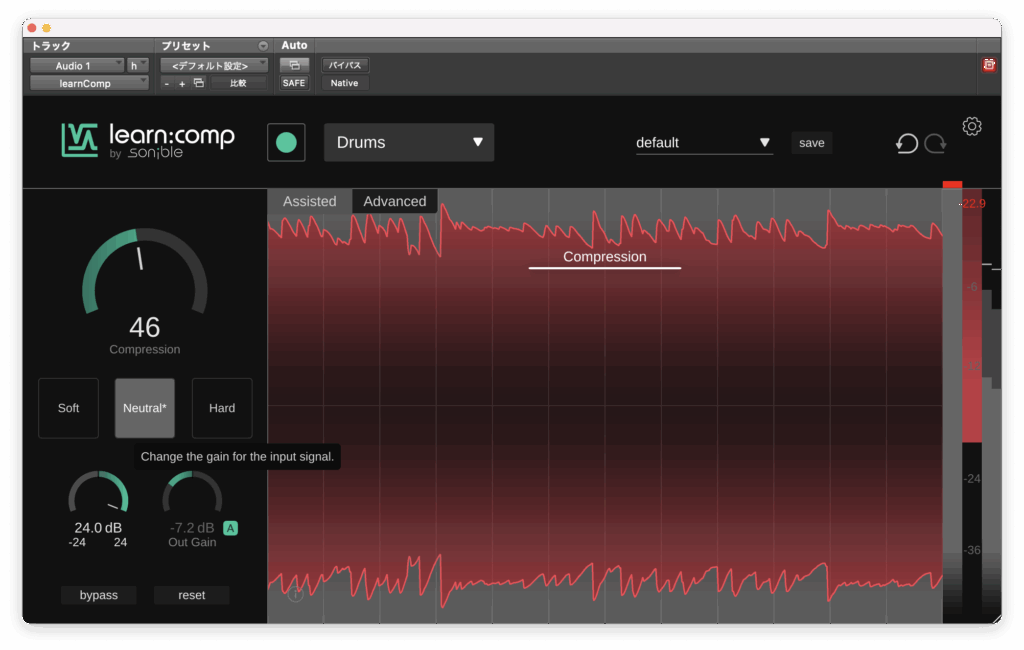This screenshot has height=650, width=1024.
Task: Reset the plugin parameters
Action: point(191,595)
